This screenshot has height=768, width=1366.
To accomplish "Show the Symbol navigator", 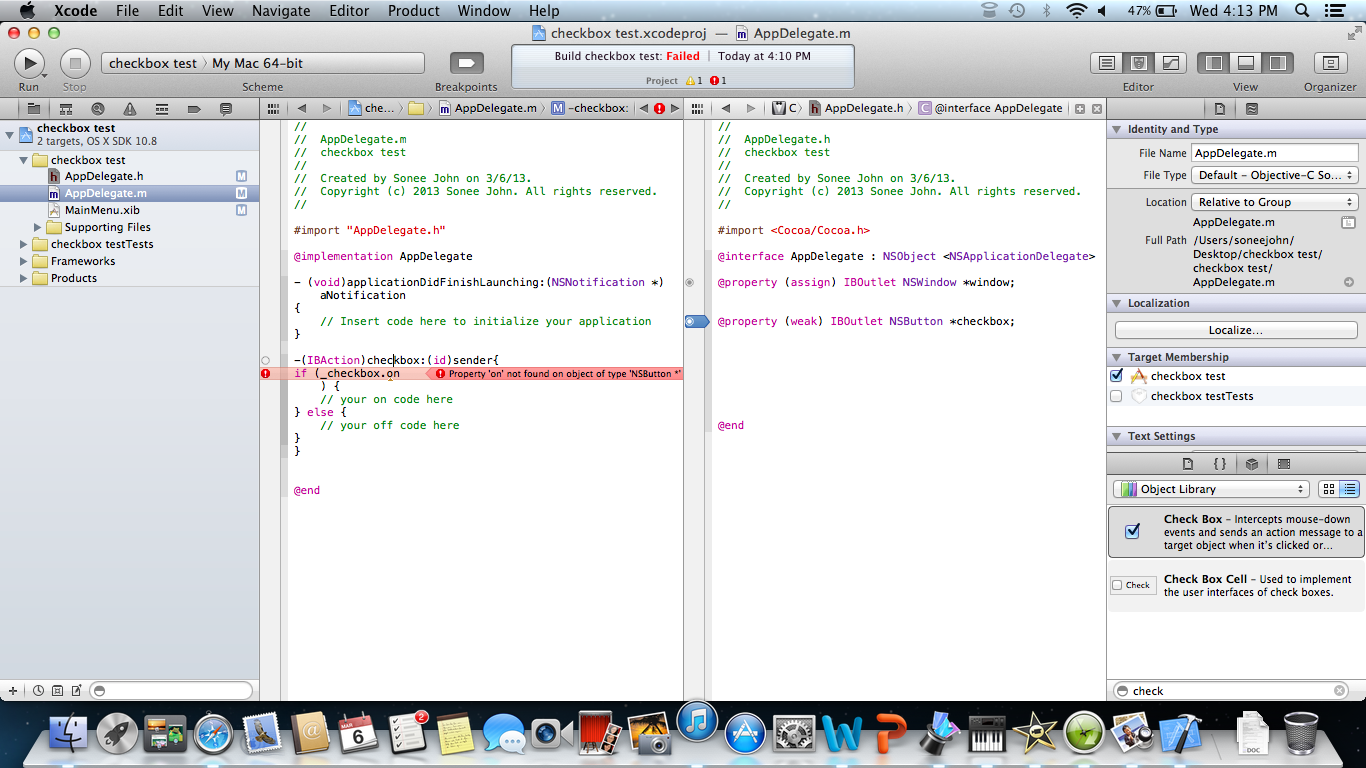I will (66, 108).
